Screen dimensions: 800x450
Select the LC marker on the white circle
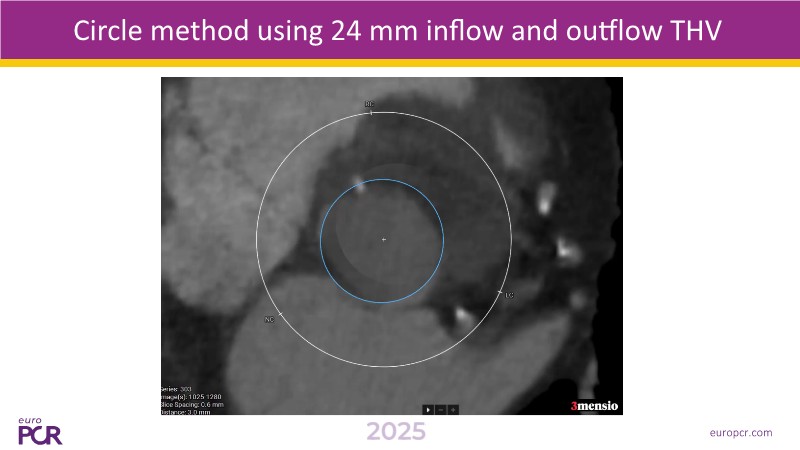tap(509, 295)
